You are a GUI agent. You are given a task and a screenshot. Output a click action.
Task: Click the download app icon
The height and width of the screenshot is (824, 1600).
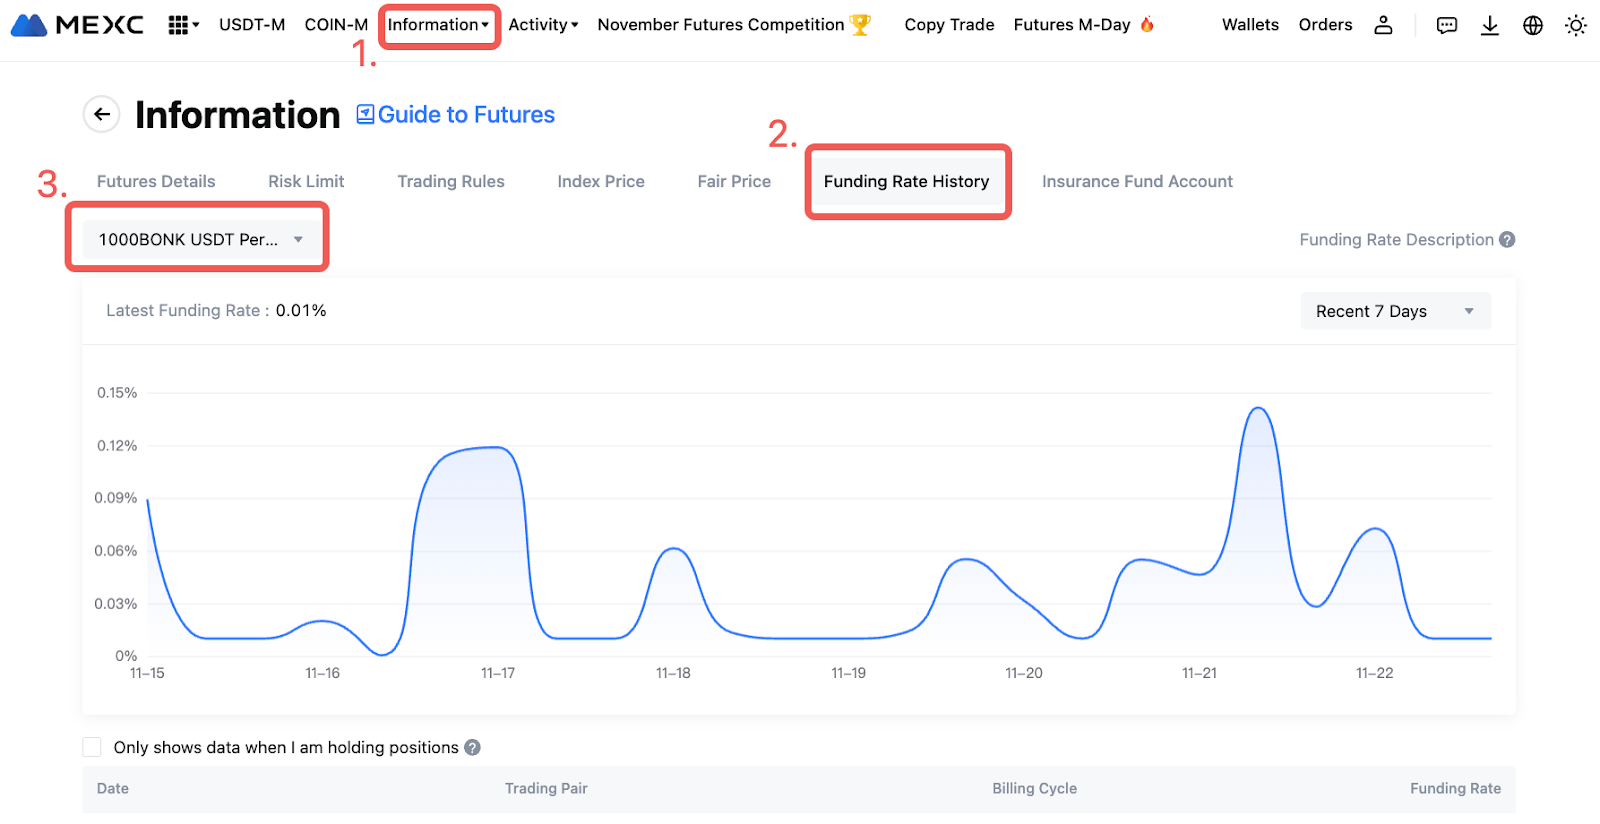point(1489,25)
